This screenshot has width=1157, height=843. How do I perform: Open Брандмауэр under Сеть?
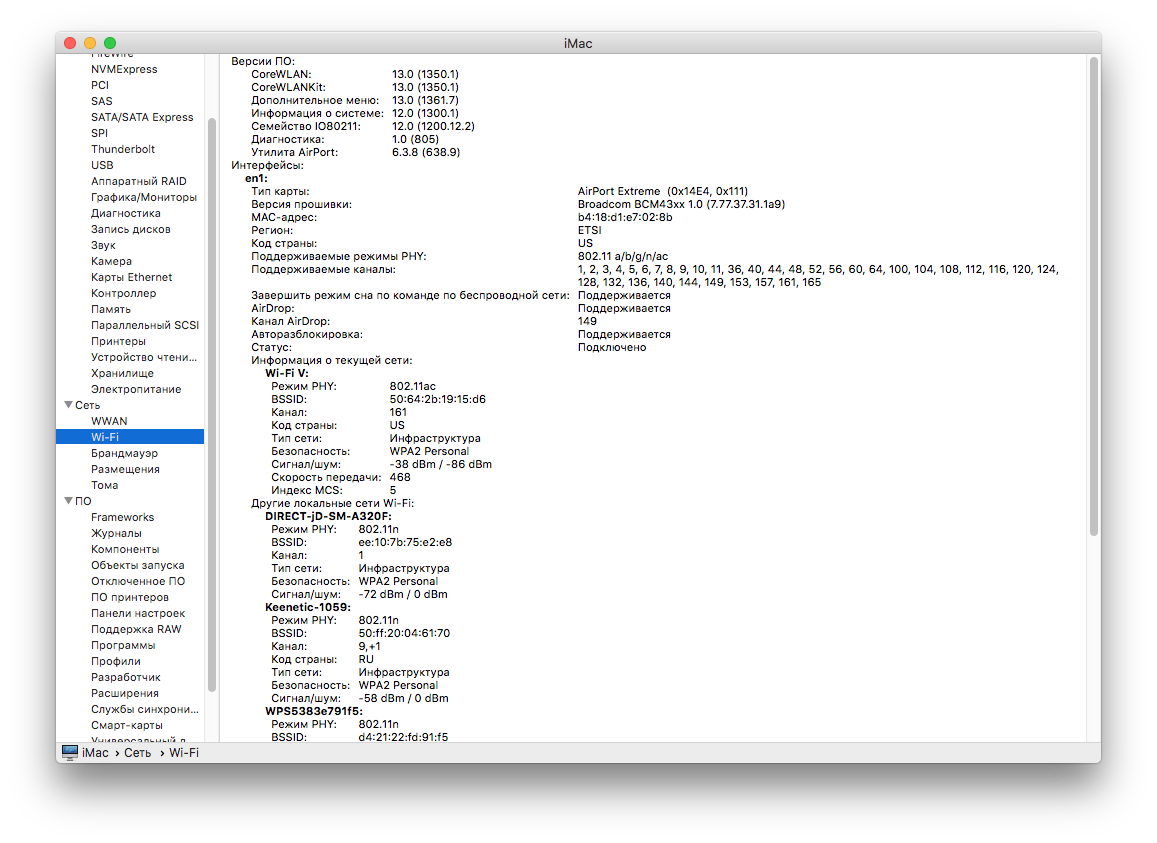[x=124, y=453]
